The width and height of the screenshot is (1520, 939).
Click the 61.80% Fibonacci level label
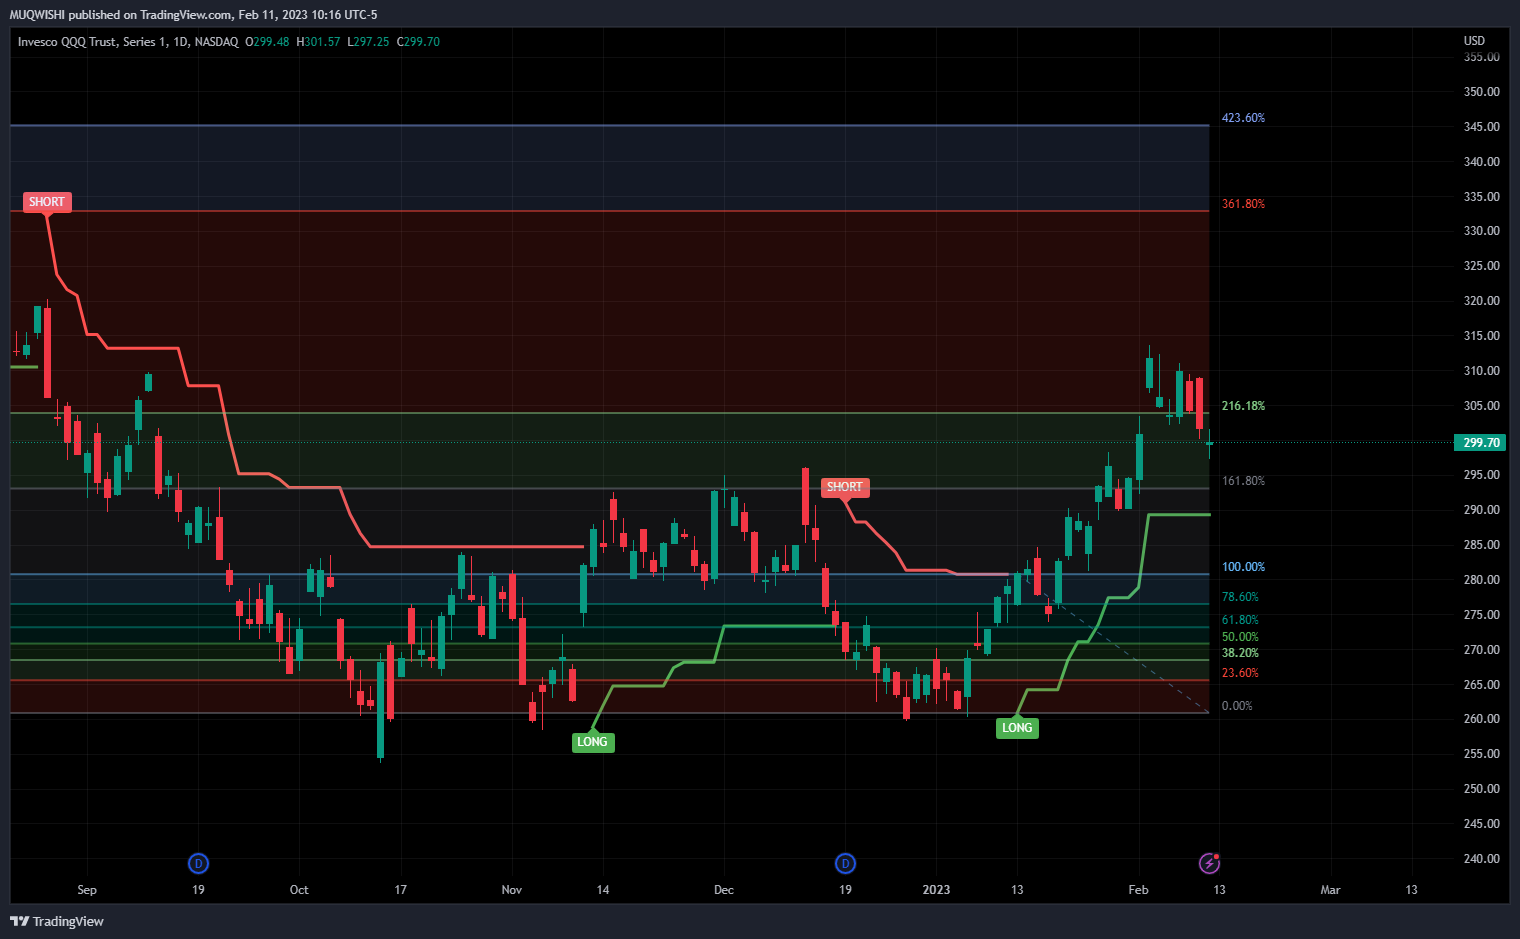coord(1240,620)
